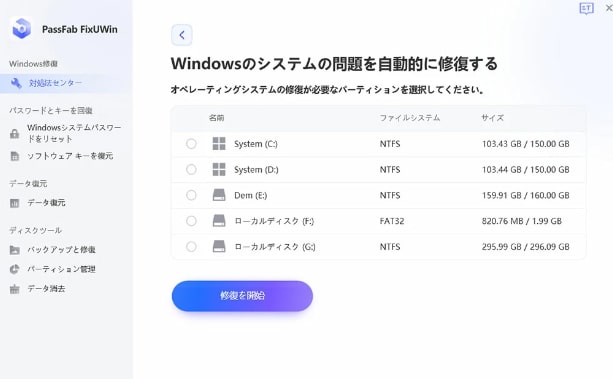Click the データ復元 icon in sidebar

pos(14,203)
